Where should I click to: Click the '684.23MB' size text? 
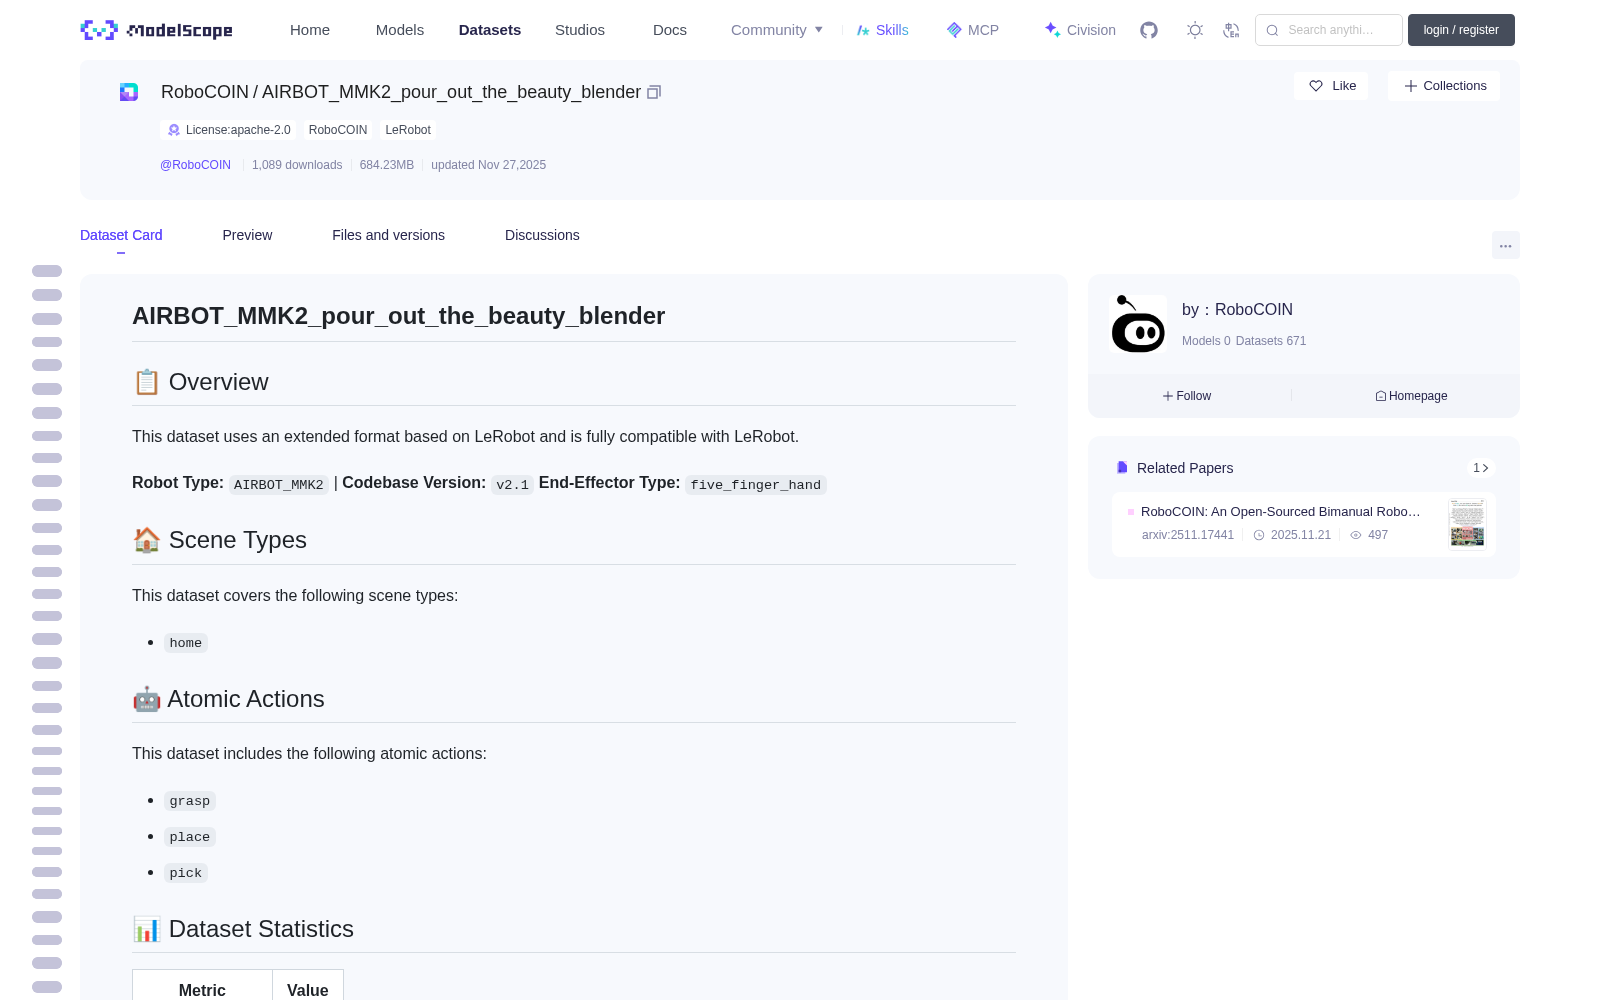387,165
